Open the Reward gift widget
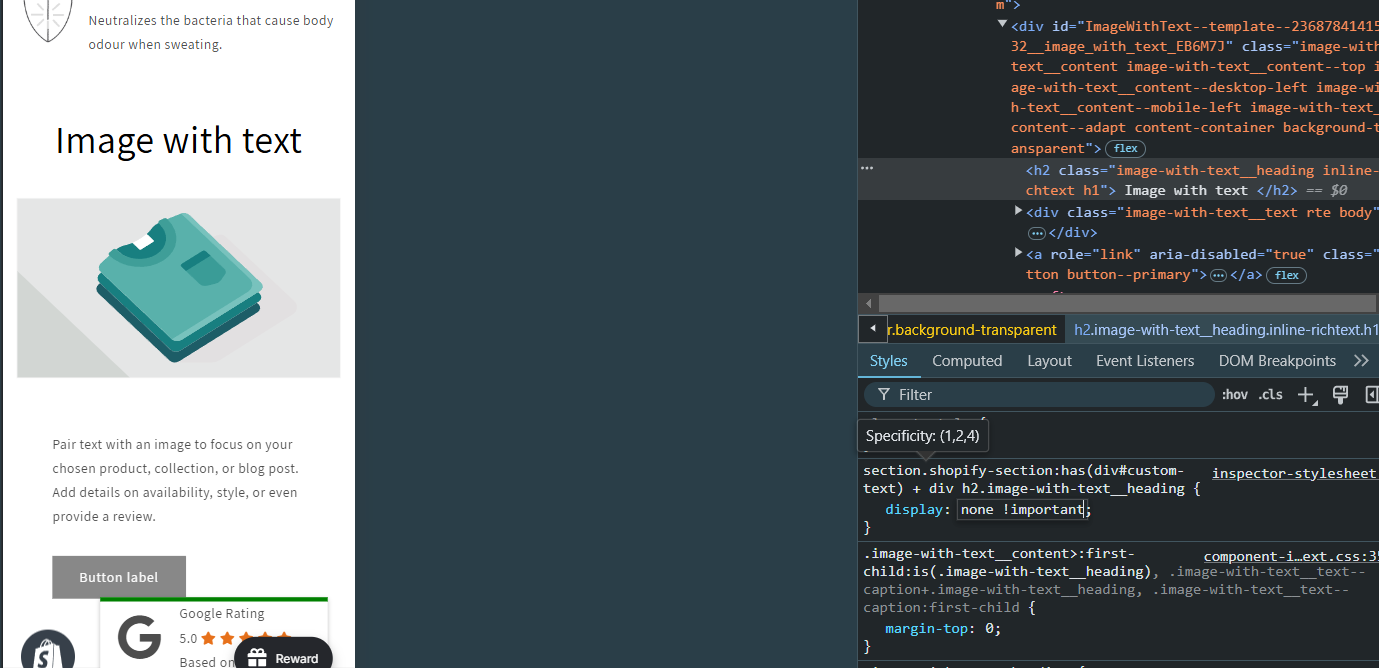Viewport: 1379px width, 668px height. (x=283, y=657)
